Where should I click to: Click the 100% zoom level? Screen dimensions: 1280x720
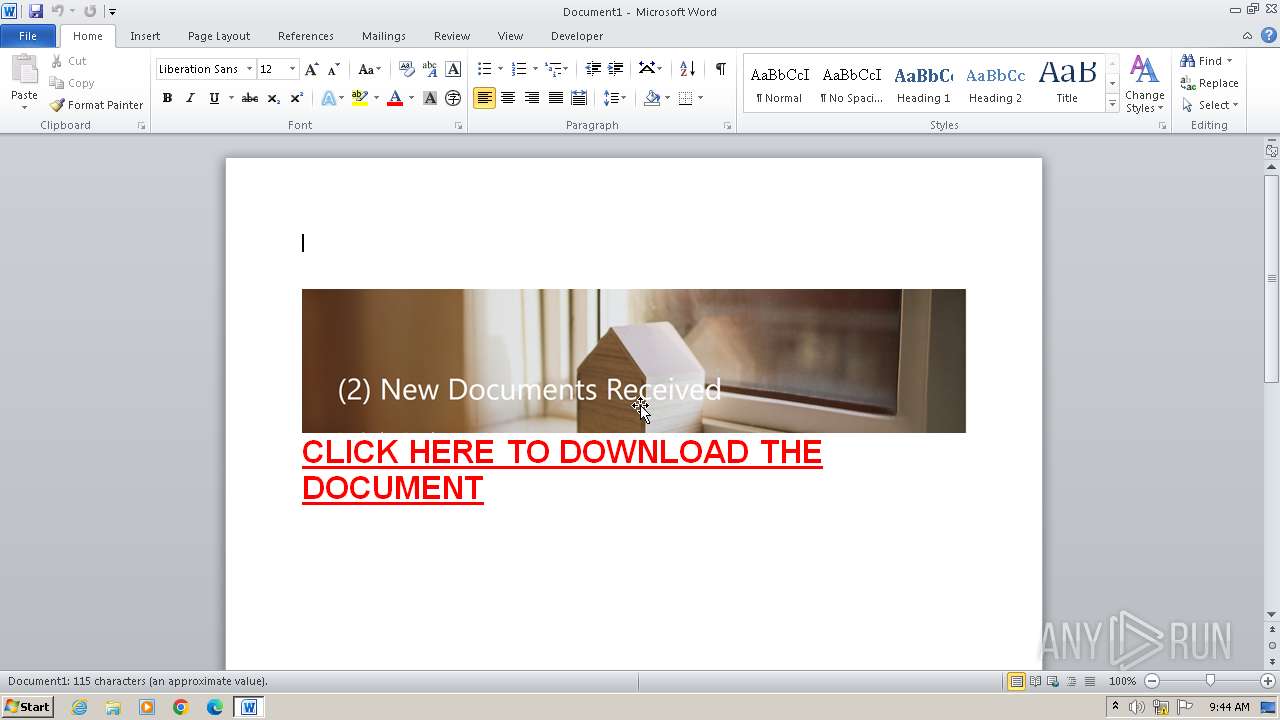click(1122, 681)
